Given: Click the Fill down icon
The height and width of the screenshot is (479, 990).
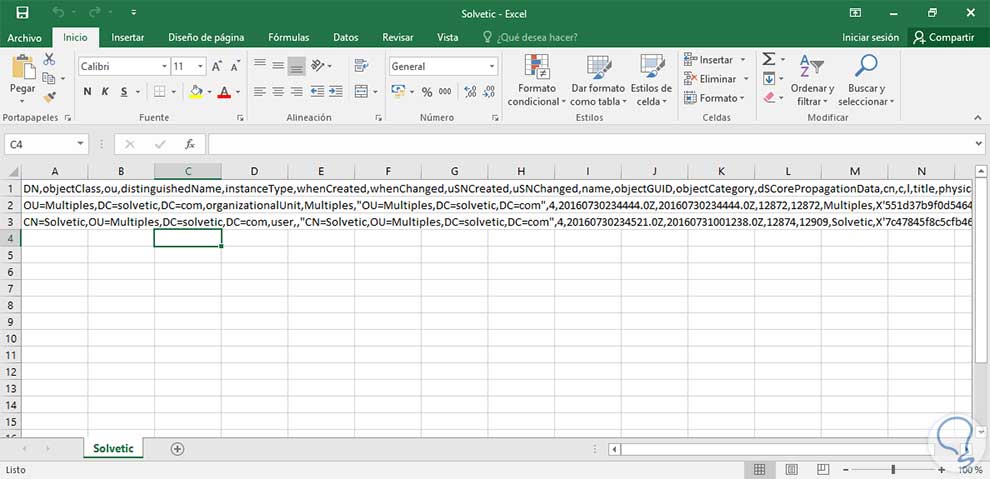Looking at the screenshot, I should [x=768, y=79].
